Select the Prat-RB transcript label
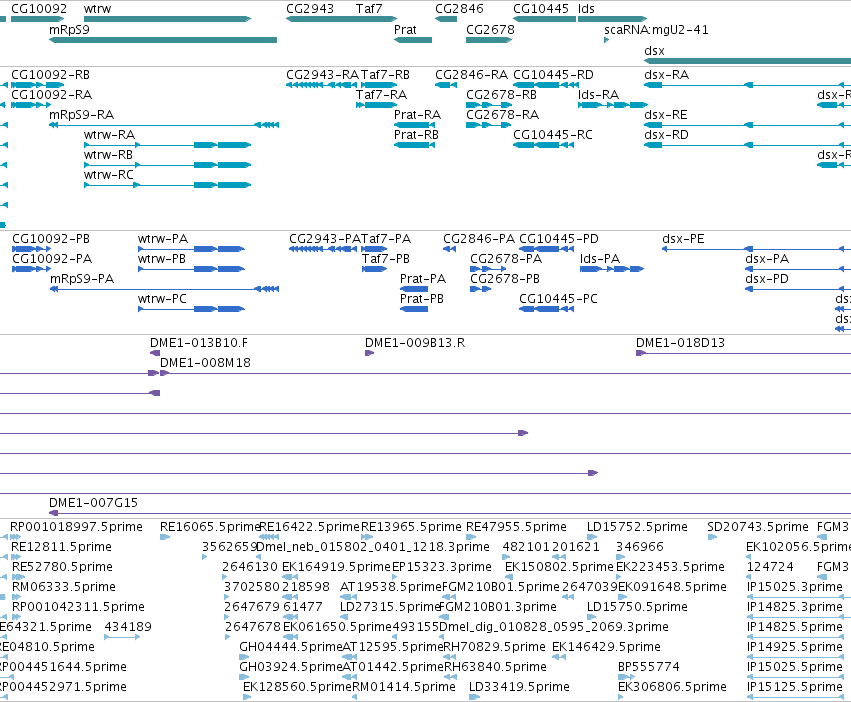Screen dimensions: 851x702 click(416, 135)
